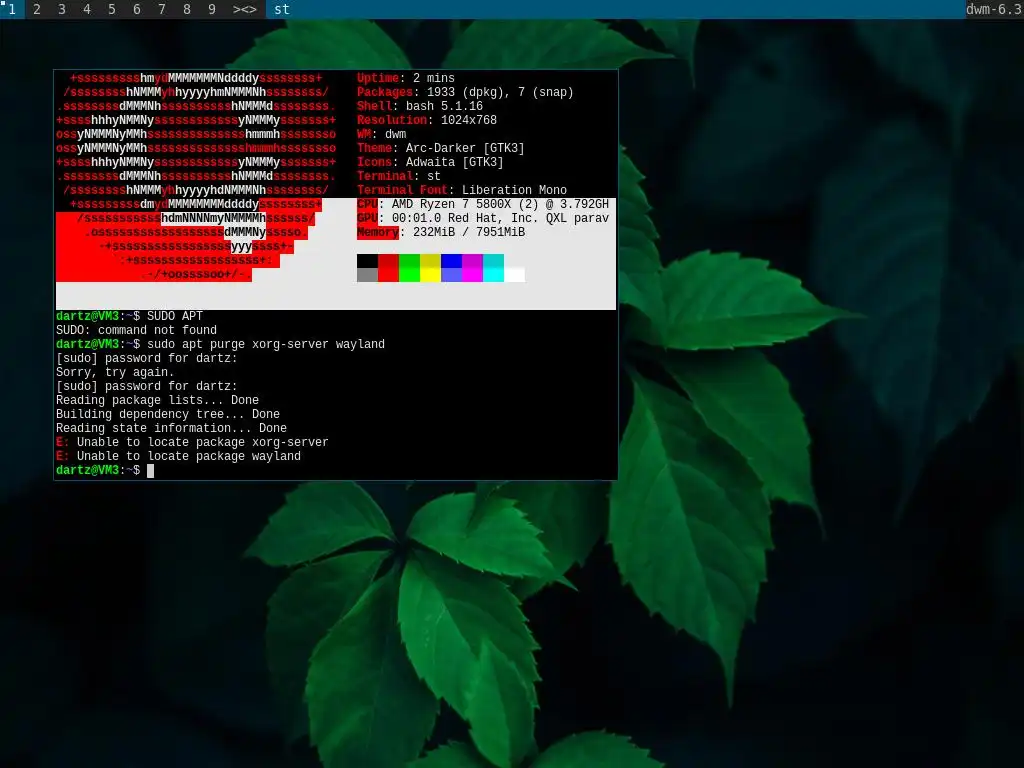Image resolution: width=1024 pixels, height=768 pixels.
Task: Switch to dwm tag 4
Action: 87,9
